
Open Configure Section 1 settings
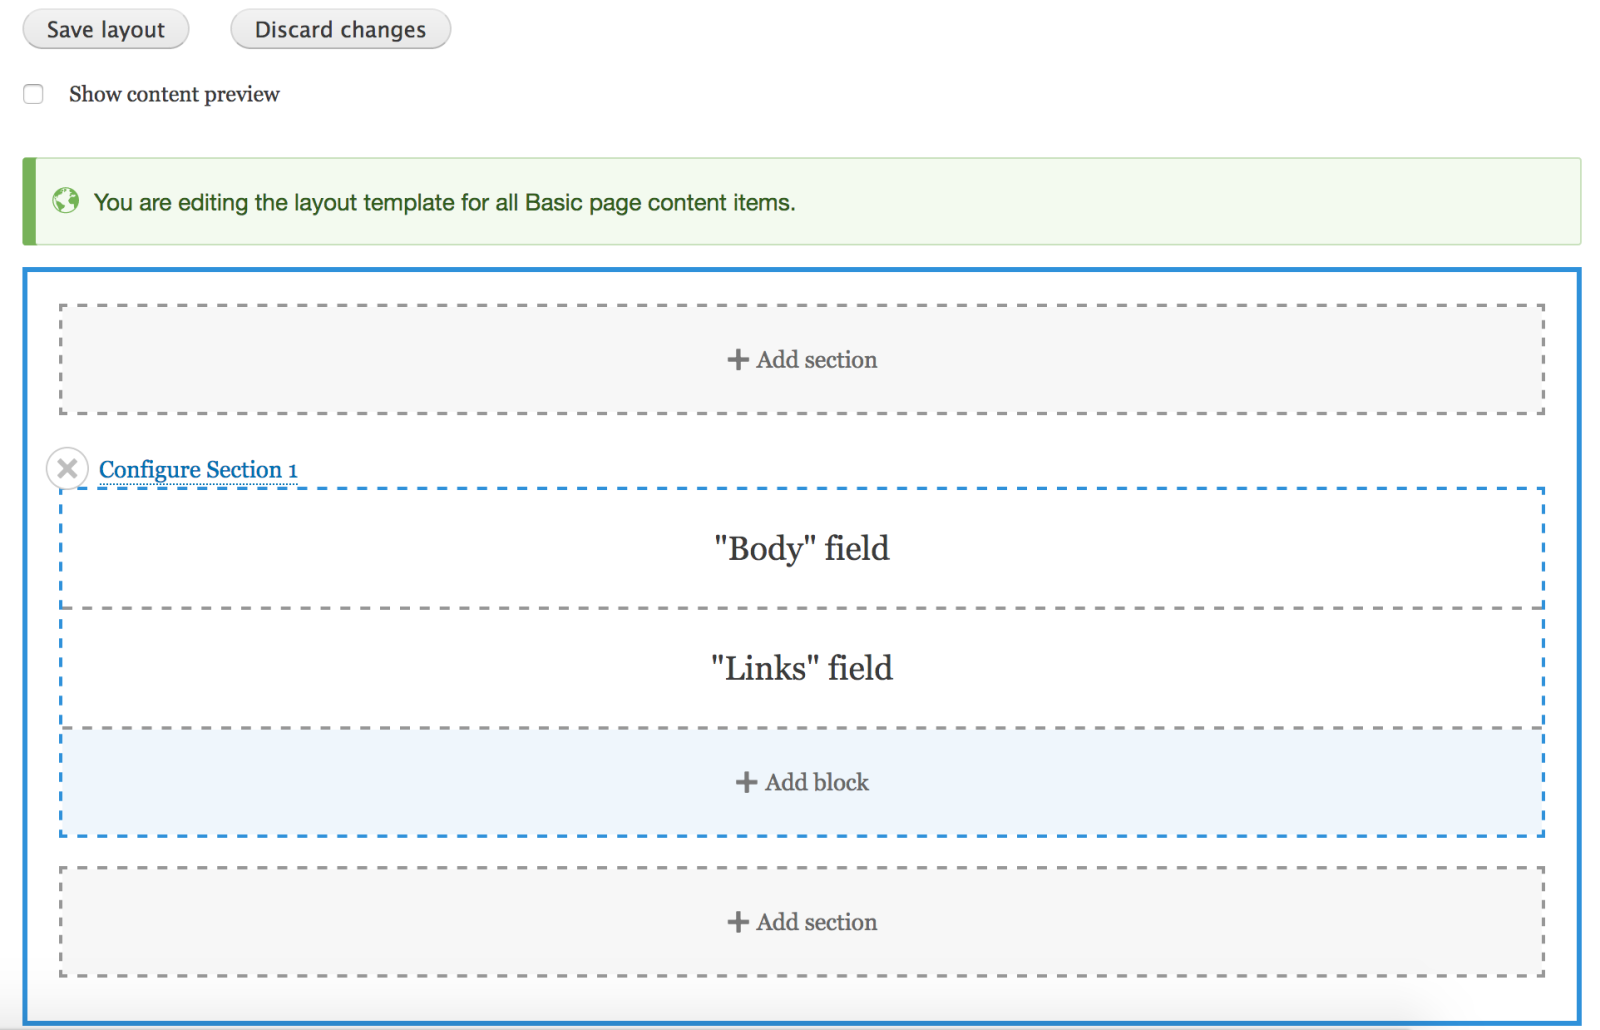[x=197, y=469]
